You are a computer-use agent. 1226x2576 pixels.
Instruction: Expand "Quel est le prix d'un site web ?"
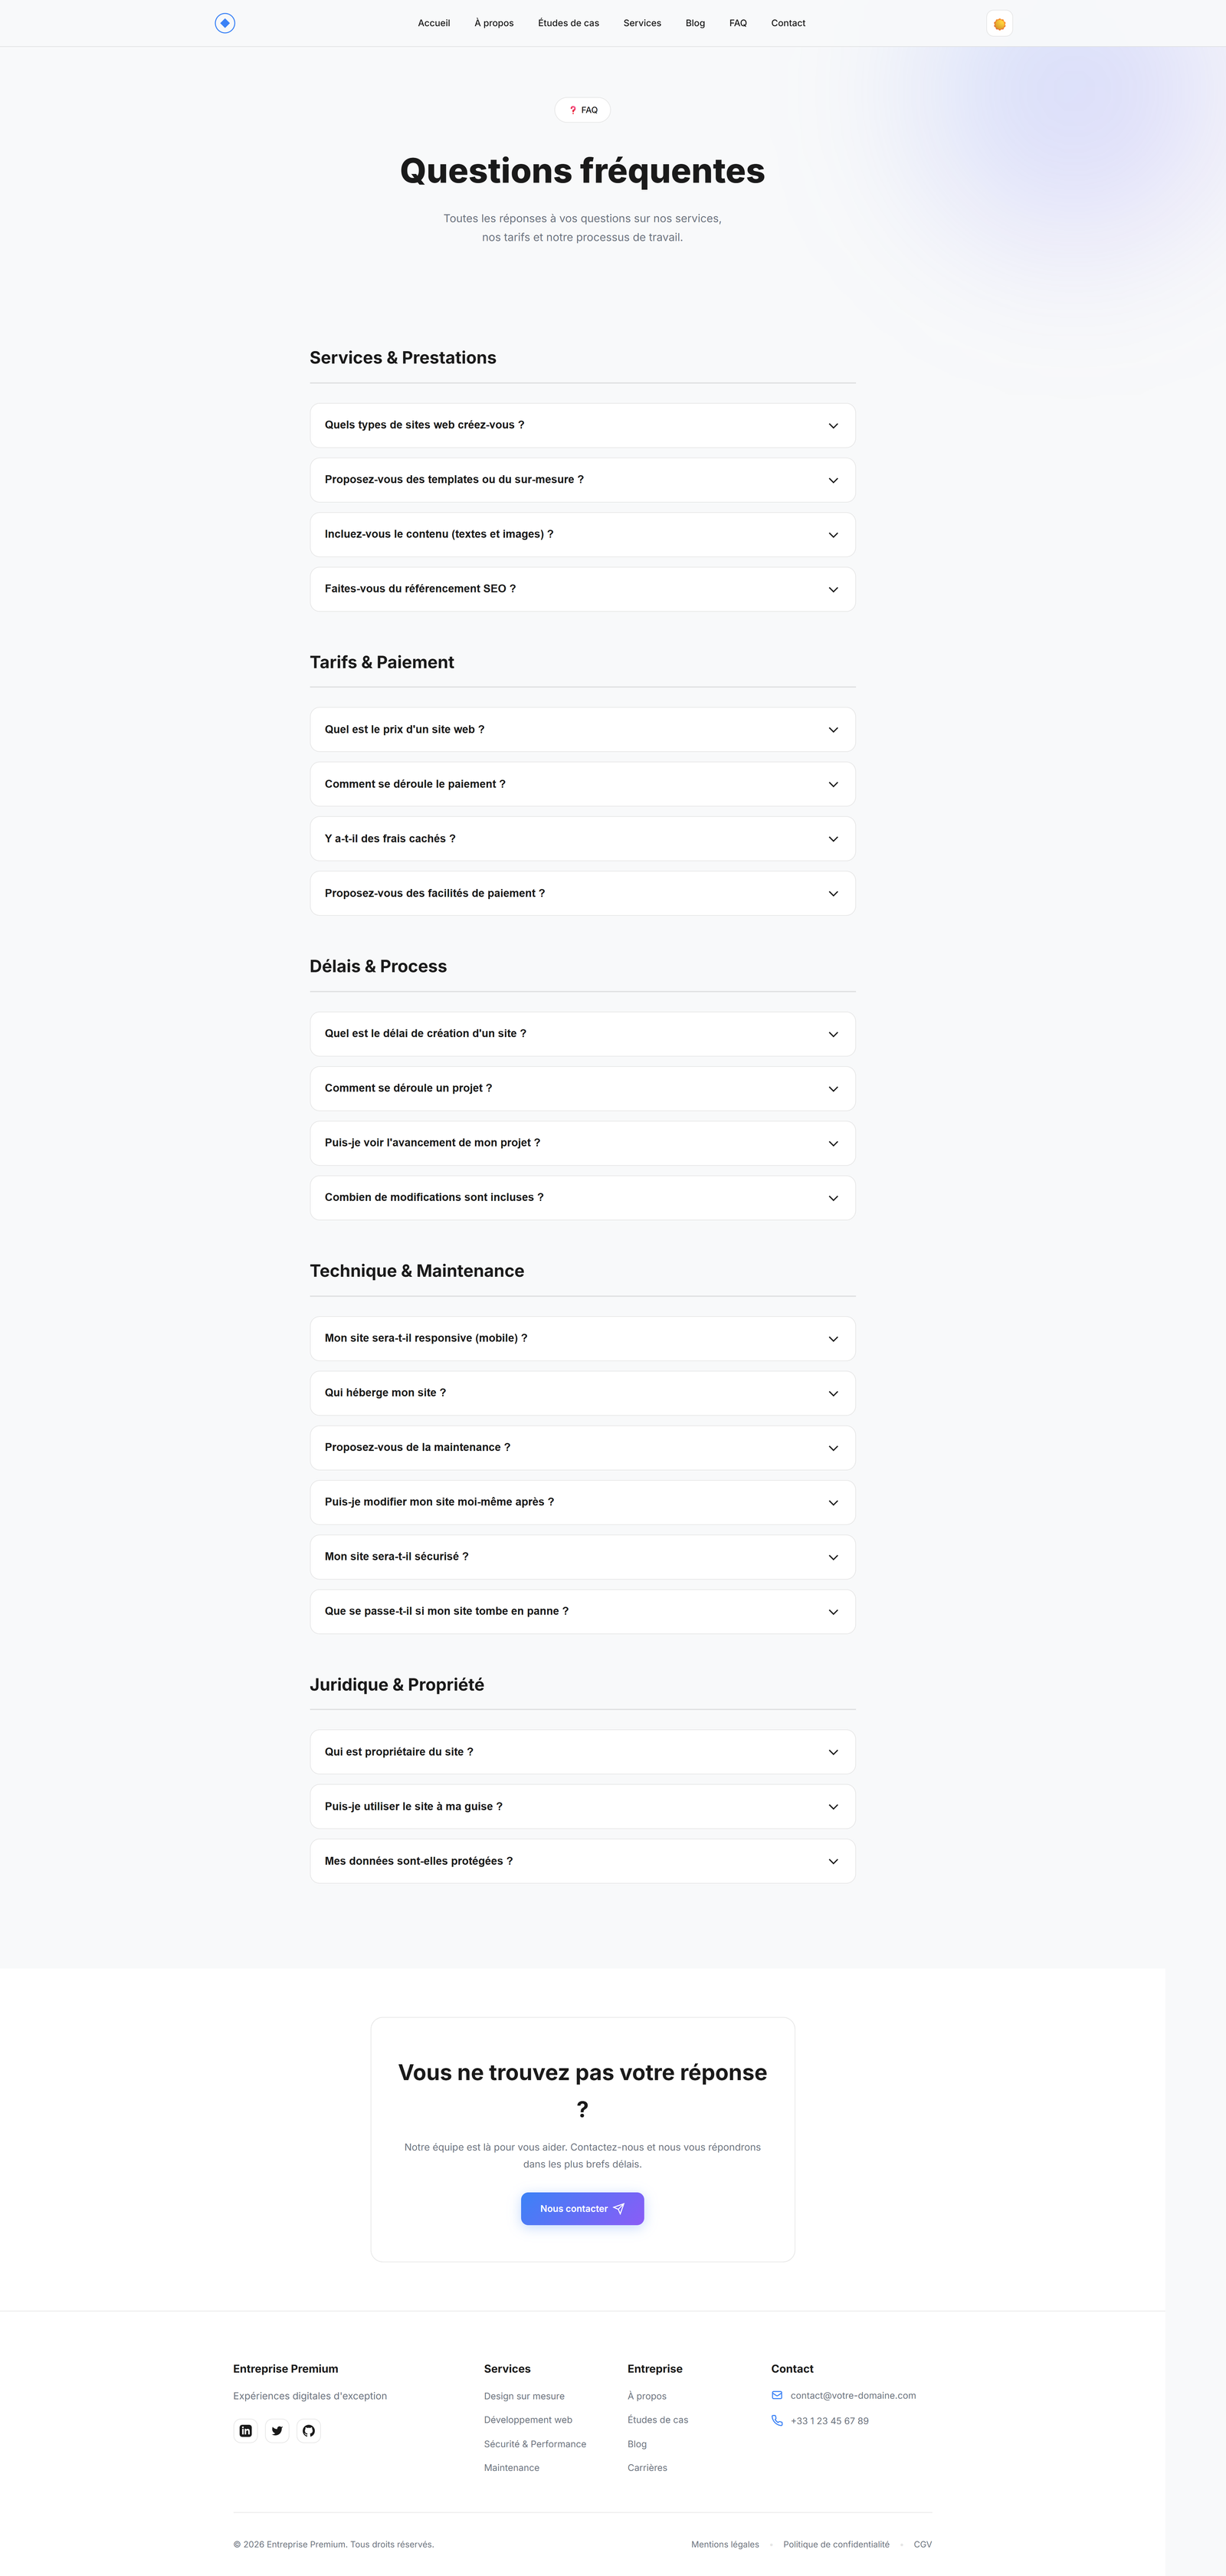(x=582, y=730)
